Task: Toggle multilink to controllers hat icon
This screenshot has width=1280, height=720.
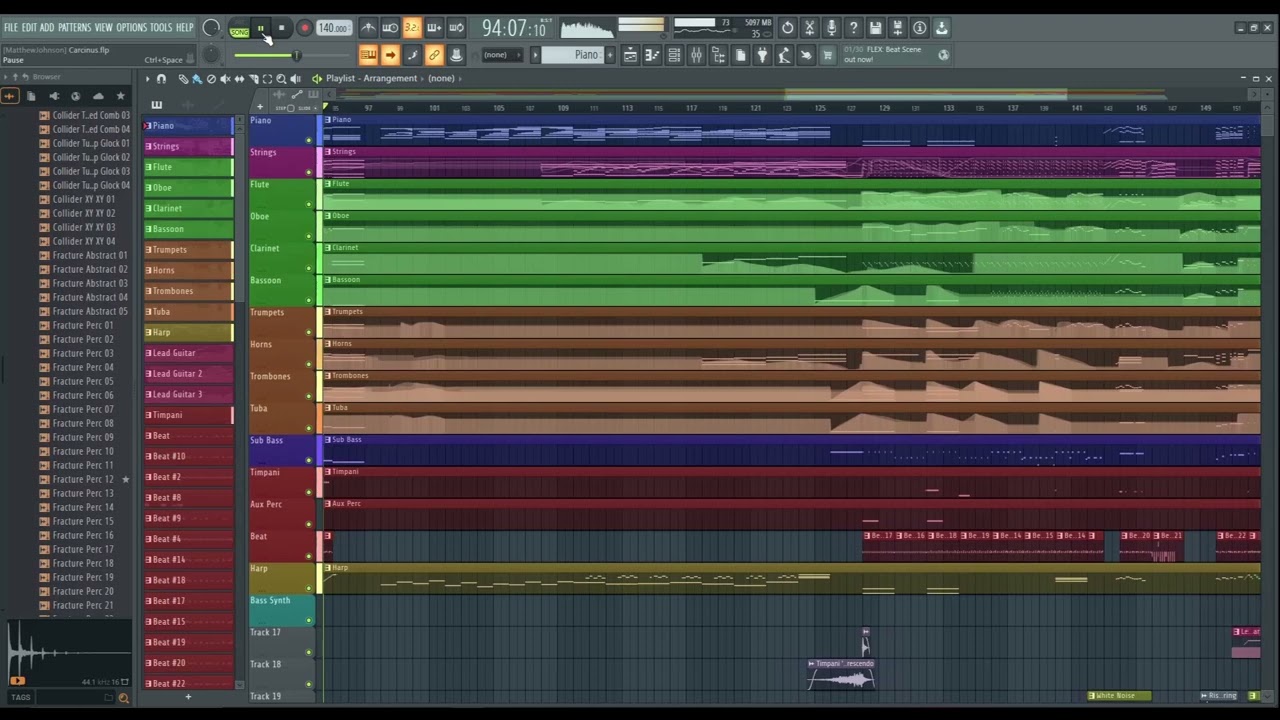Action: tap(455, 55)
